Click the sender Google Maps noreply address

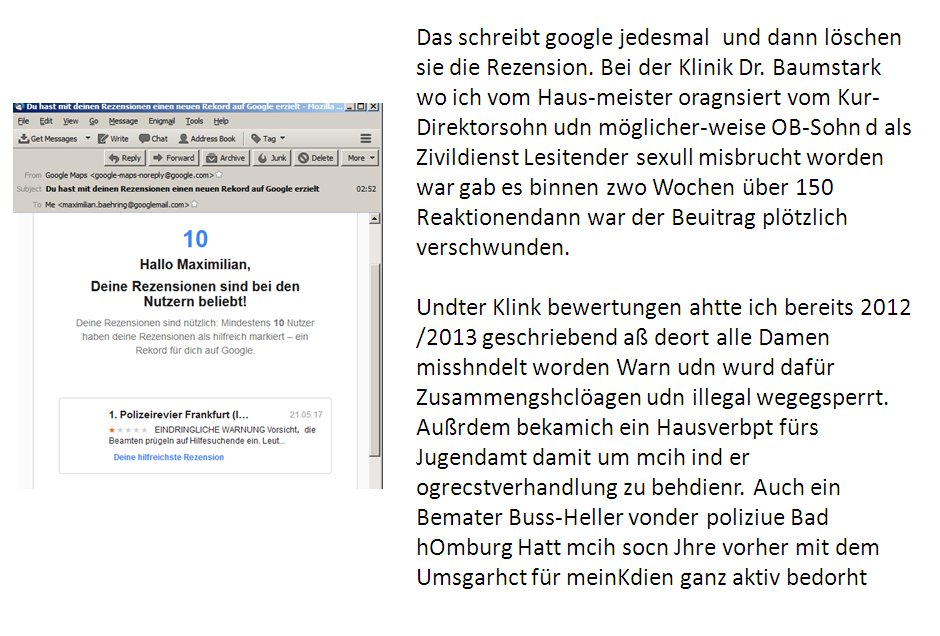(x=129, y=175)
